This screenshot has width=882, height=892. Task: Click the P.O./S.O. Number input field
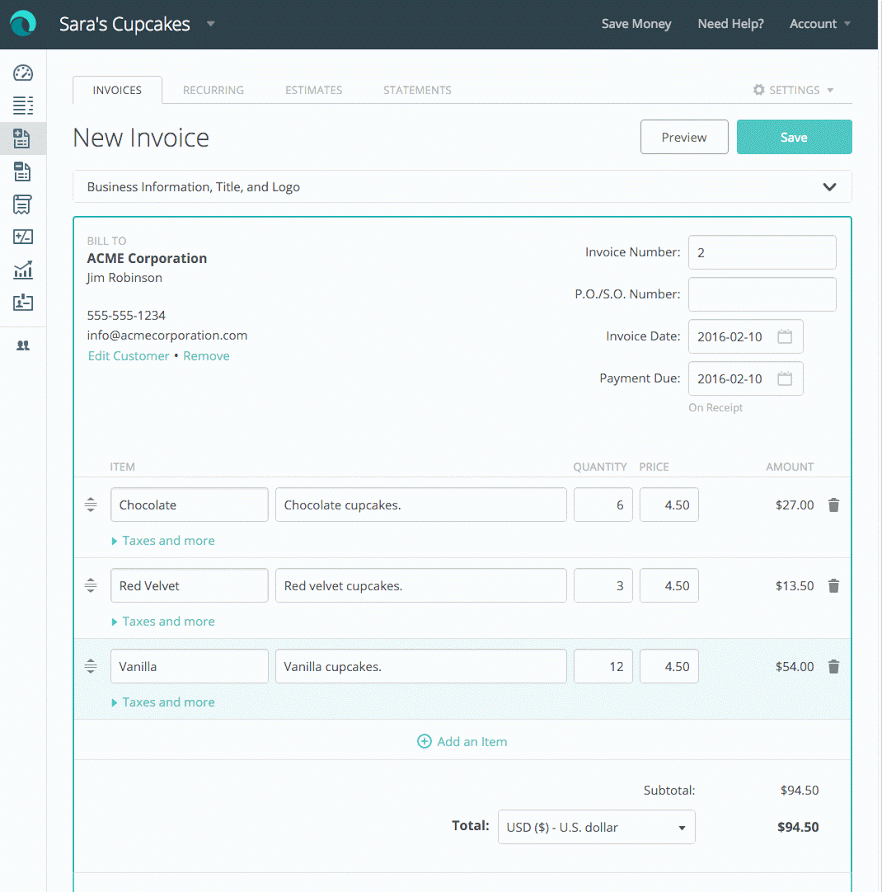tap(762, 295)
